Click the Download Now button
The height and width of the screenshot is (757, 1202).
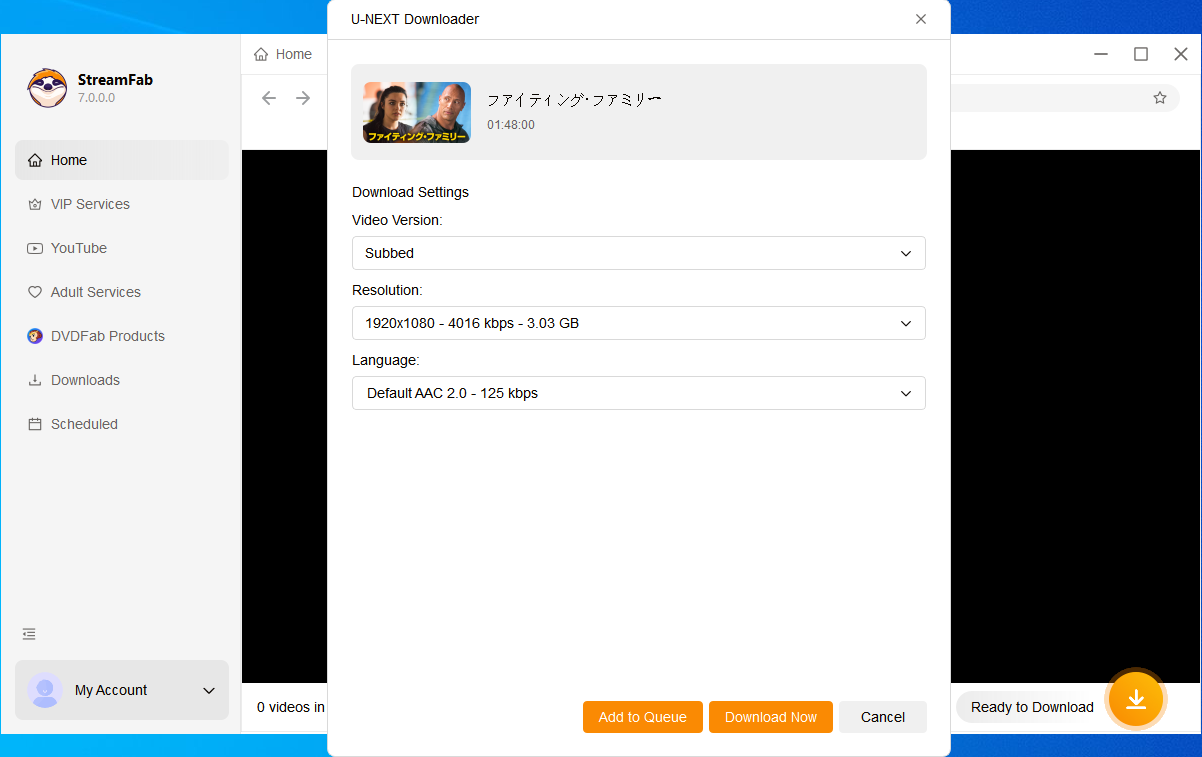(x=770, y=717)
